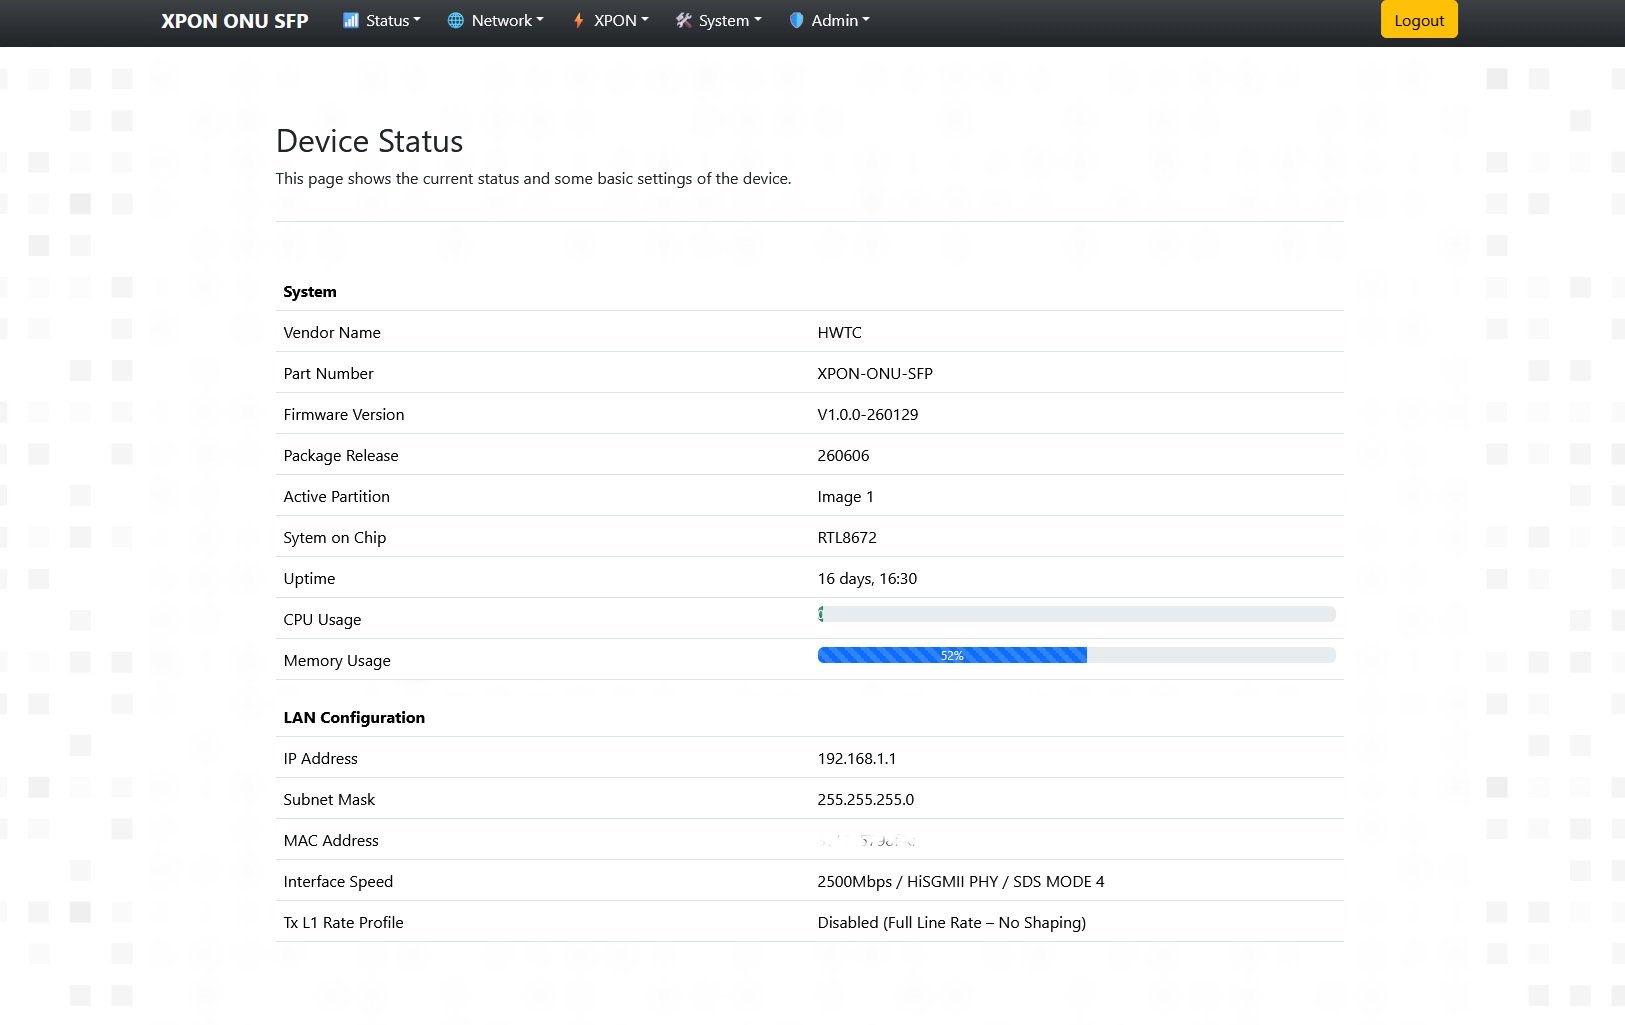Click the Memory Usage label
The width and height of the screenshot is (1625, 1025).
[x=337, y=660]
